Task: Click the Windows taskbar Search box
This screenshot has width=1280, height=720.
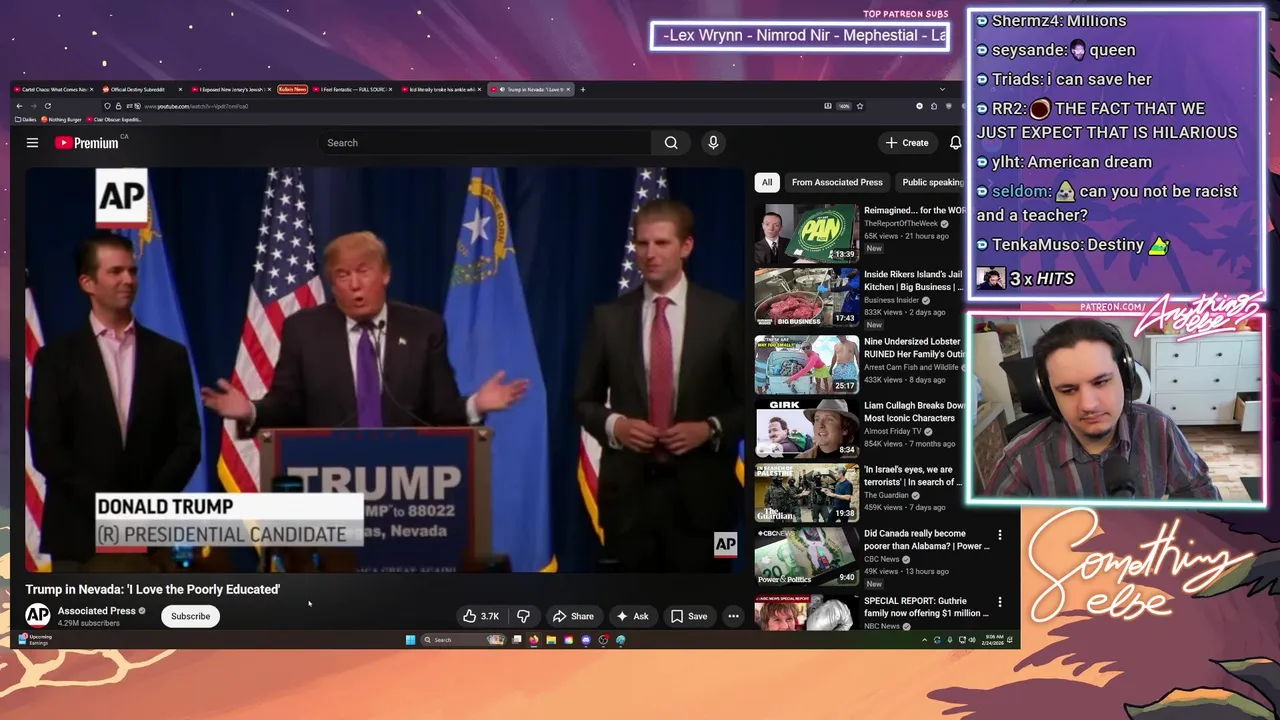Action: point(463,640)
